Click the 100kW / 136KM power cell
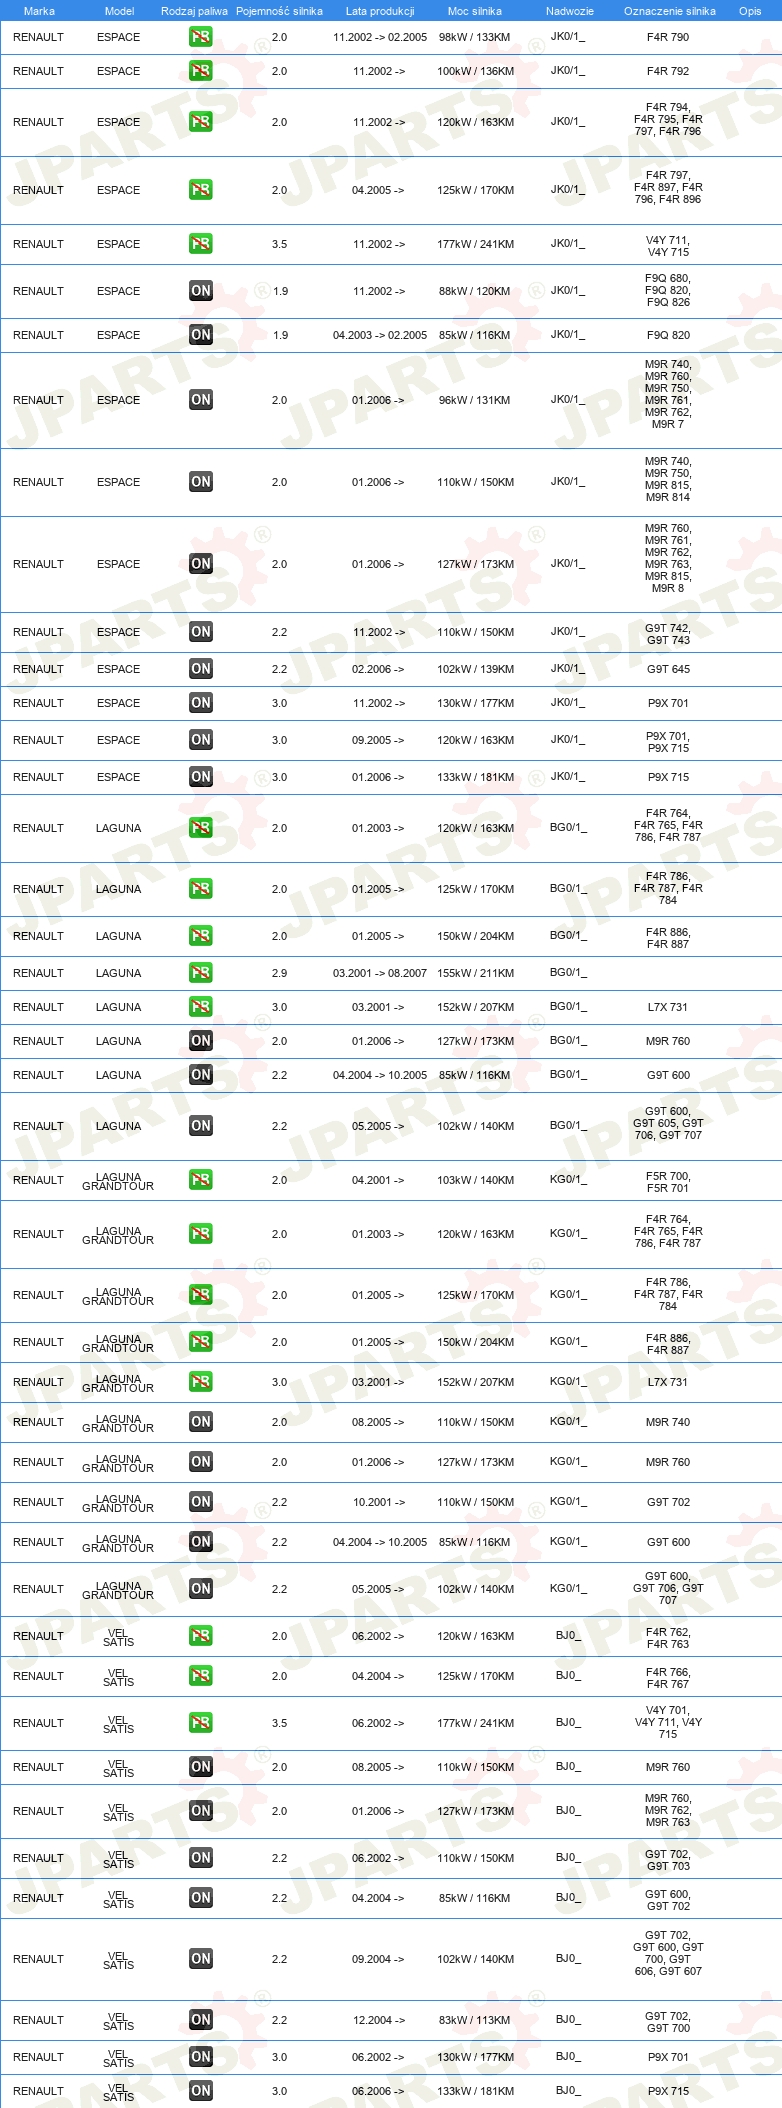This screenshot has width=782, height=2108. [x=475, y=71]
